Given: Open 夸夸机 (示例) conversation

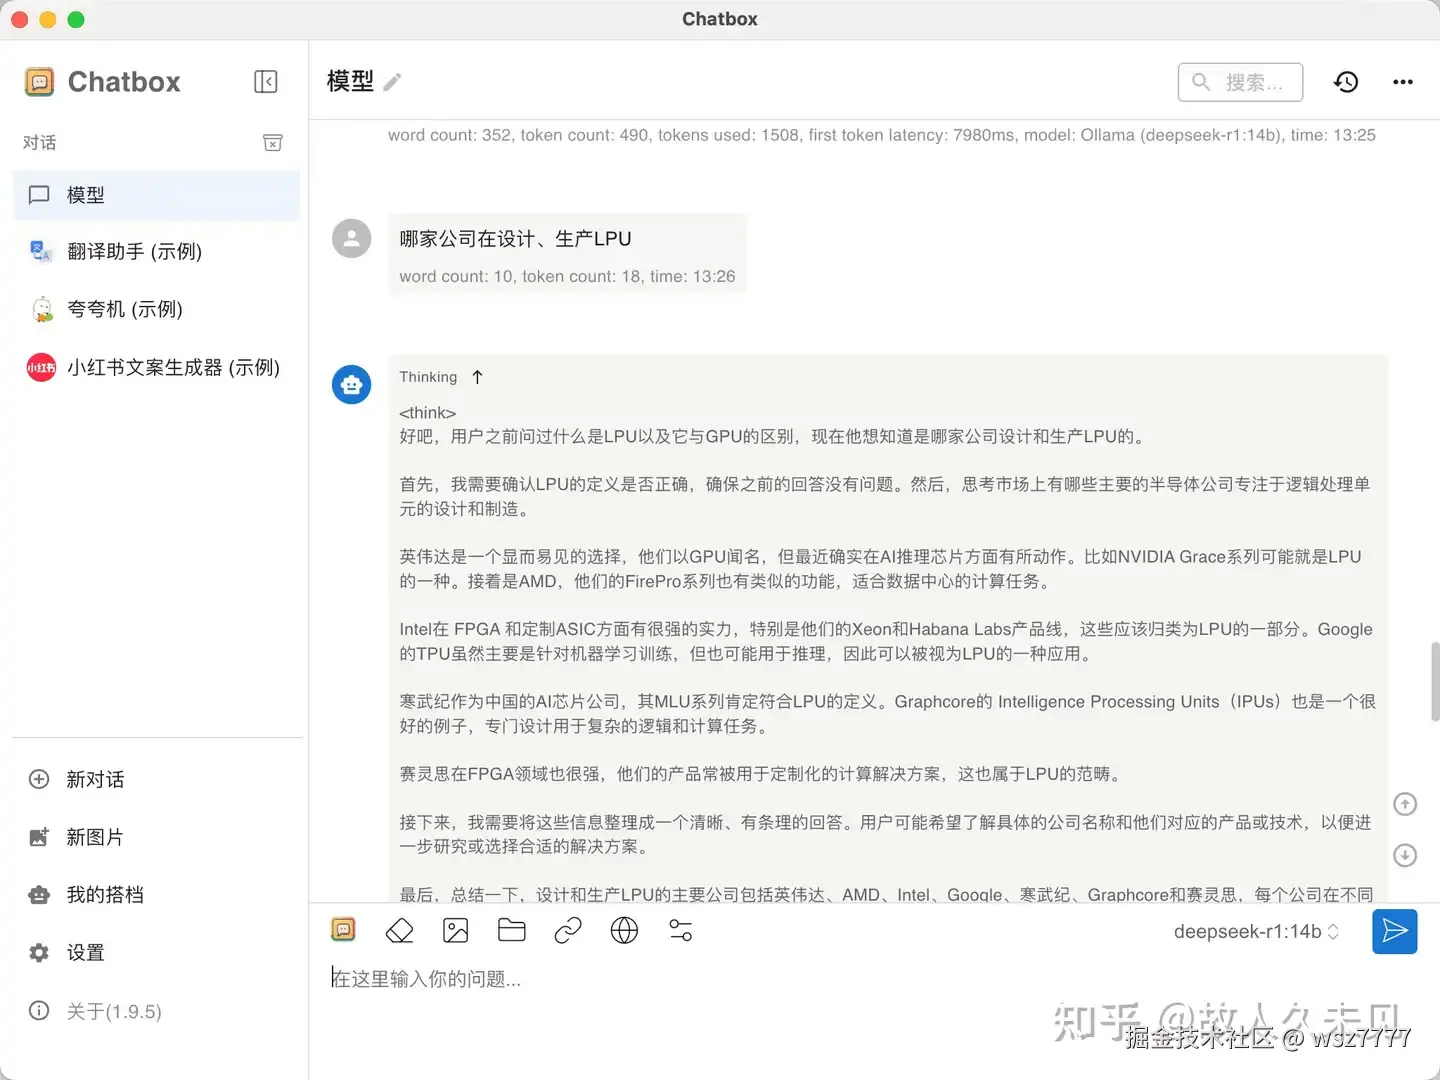Looking at the screenshot, I should point(157,309).
